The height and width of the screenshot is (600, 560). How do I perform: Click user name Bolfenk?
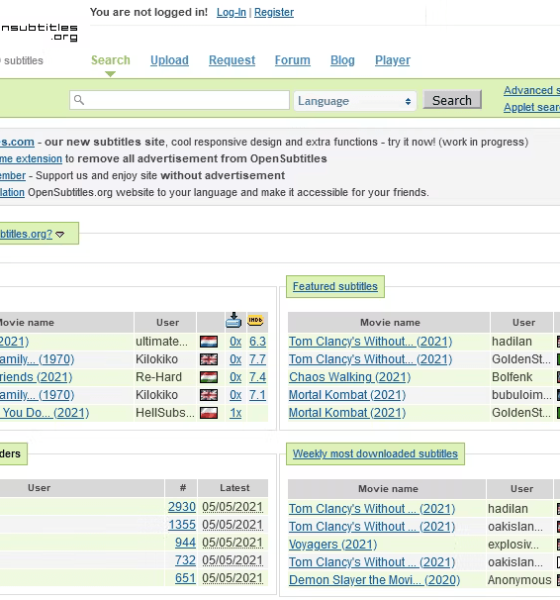pos(512,377)
